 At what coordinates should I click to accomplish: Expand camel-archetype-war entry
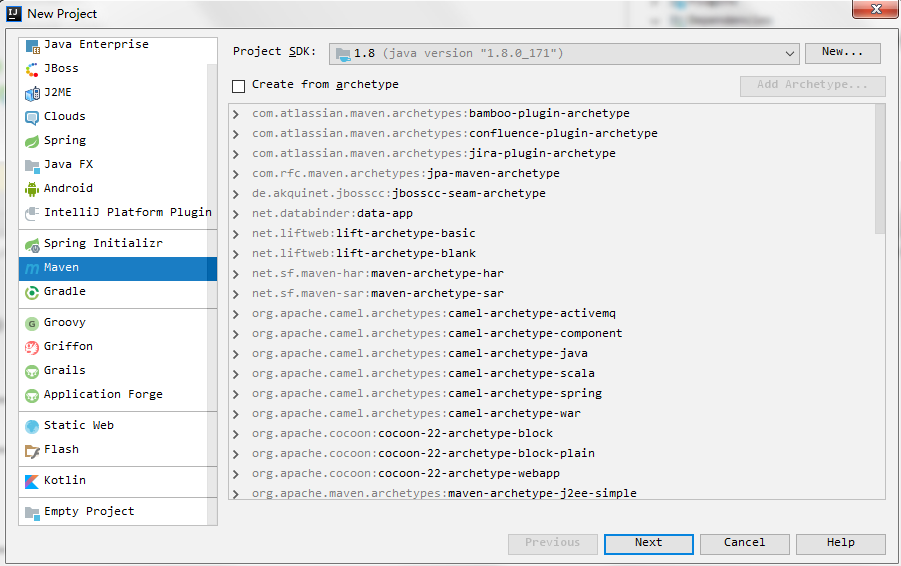(236, 414)
